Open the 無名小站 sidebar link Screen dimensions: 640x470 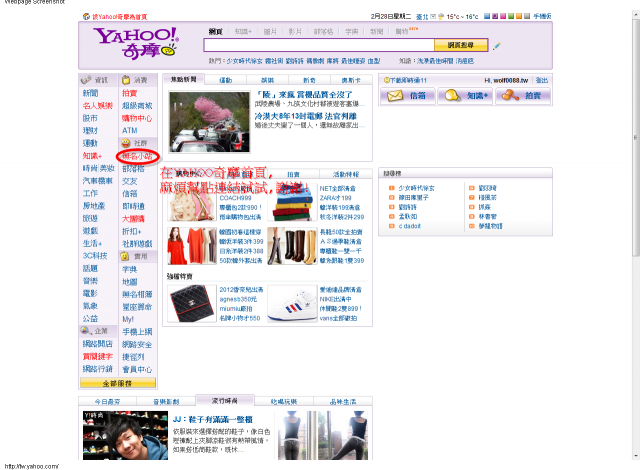137,156
